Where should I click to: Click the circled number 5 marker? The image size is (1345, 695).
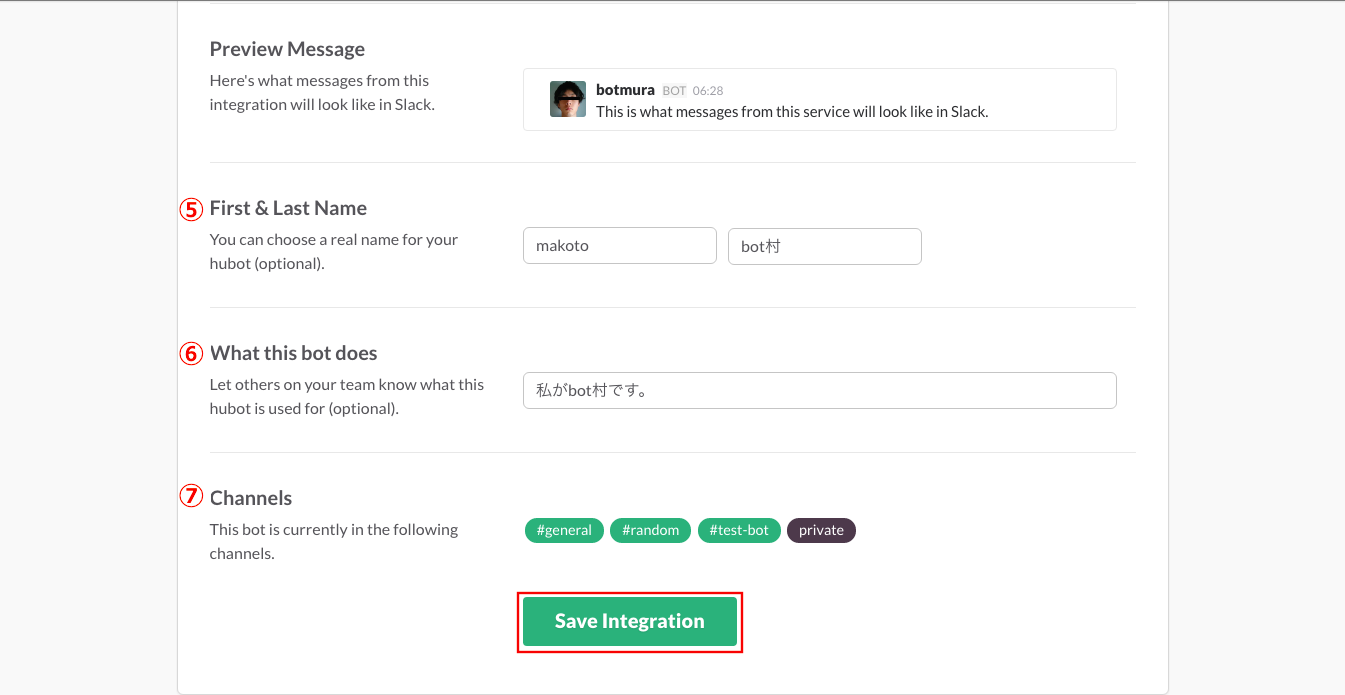191,209
